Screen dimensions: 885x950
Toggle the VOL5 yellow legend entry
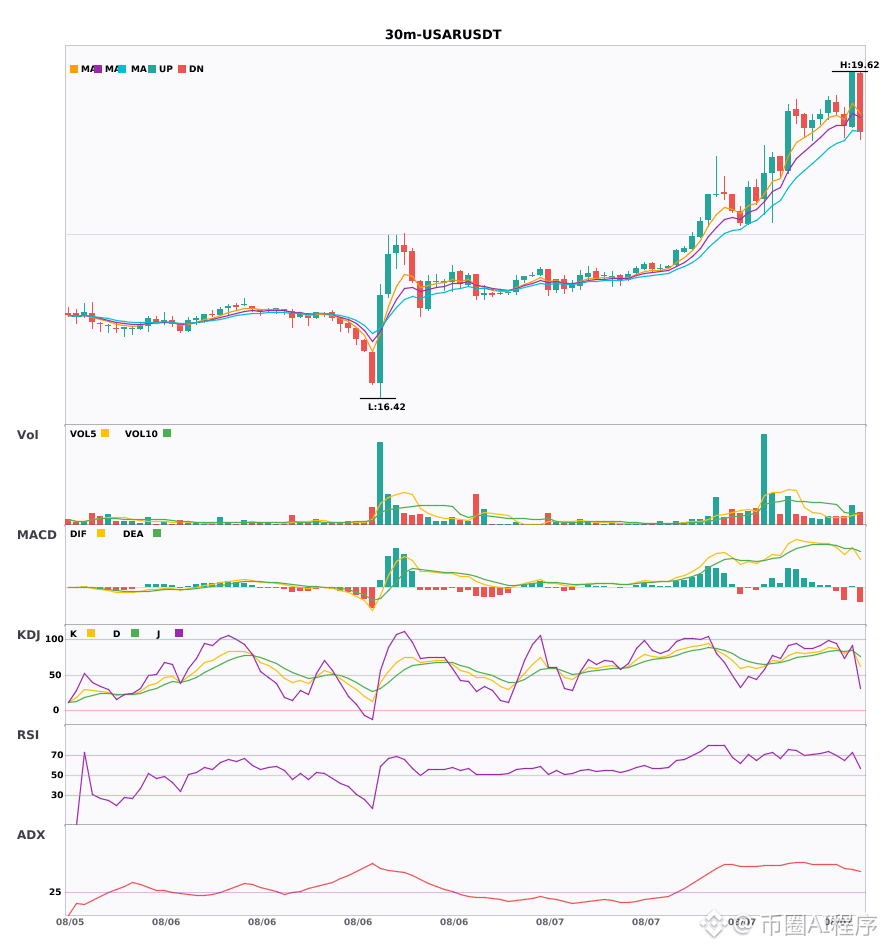(x=89, y=433)
